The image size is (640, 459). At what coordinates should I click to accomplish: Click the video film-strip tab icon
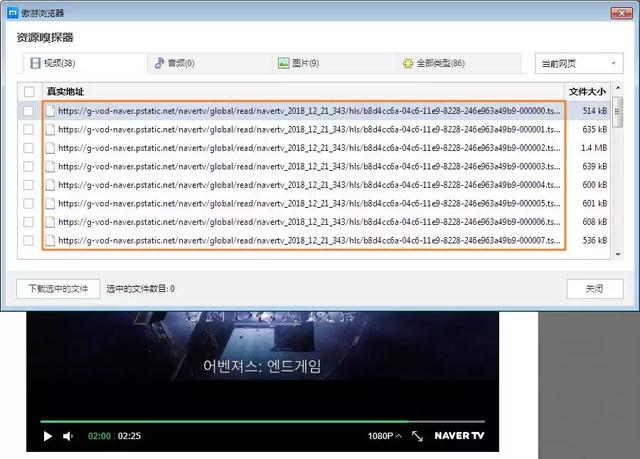(x=36, y=63)
